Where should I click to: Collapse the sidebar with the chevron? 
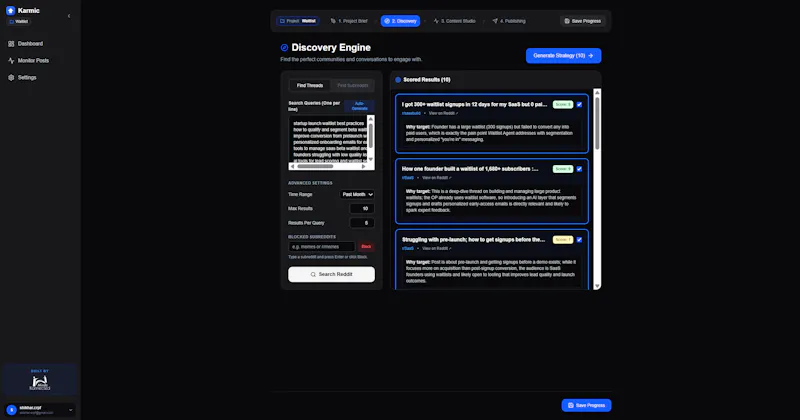coord(69,16)
